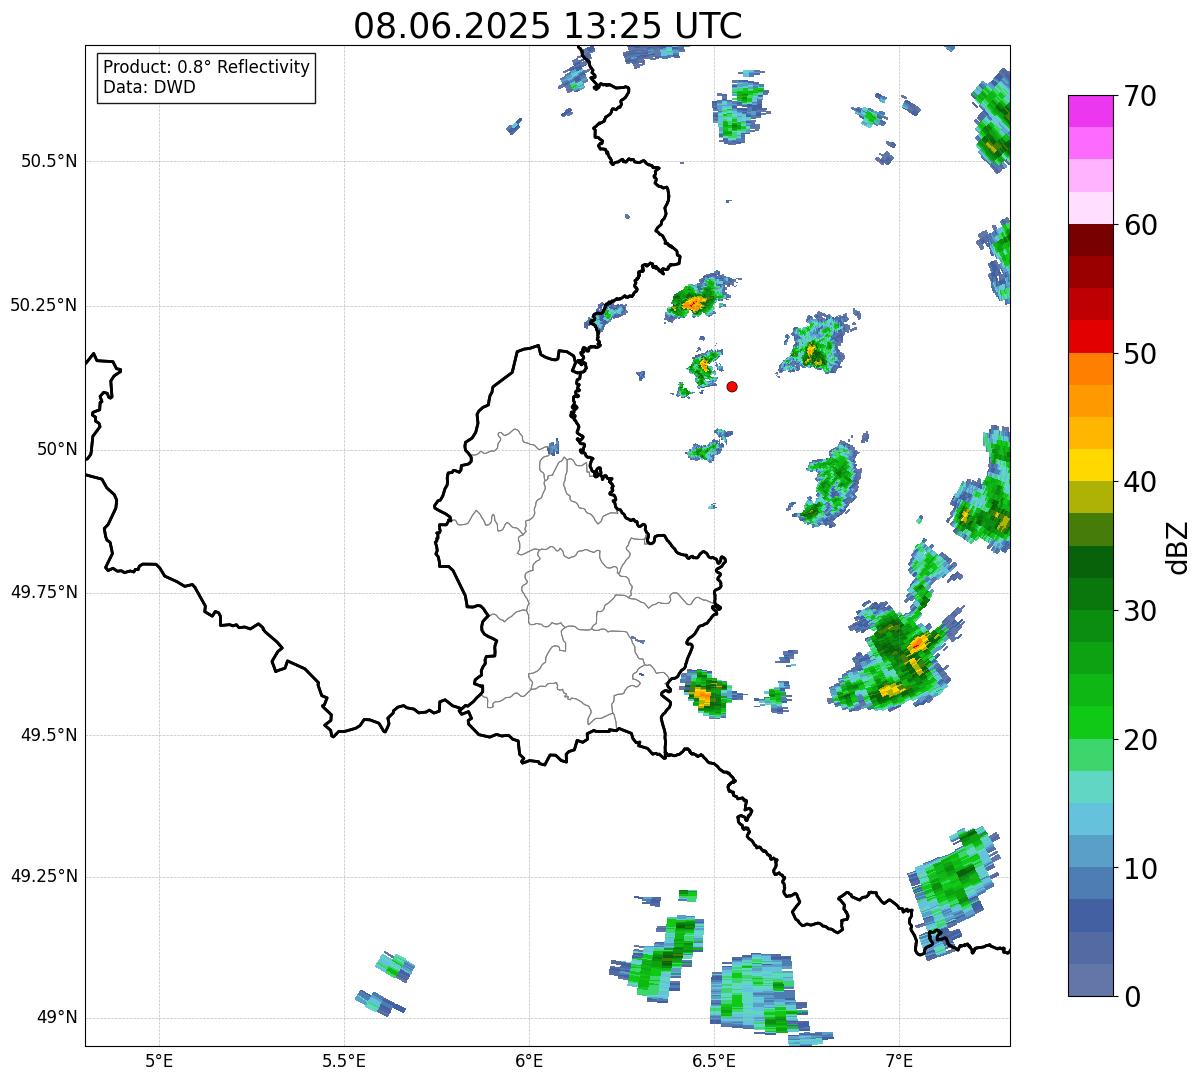Click the colorbar tick value 70

click(x=1140, y=96)
